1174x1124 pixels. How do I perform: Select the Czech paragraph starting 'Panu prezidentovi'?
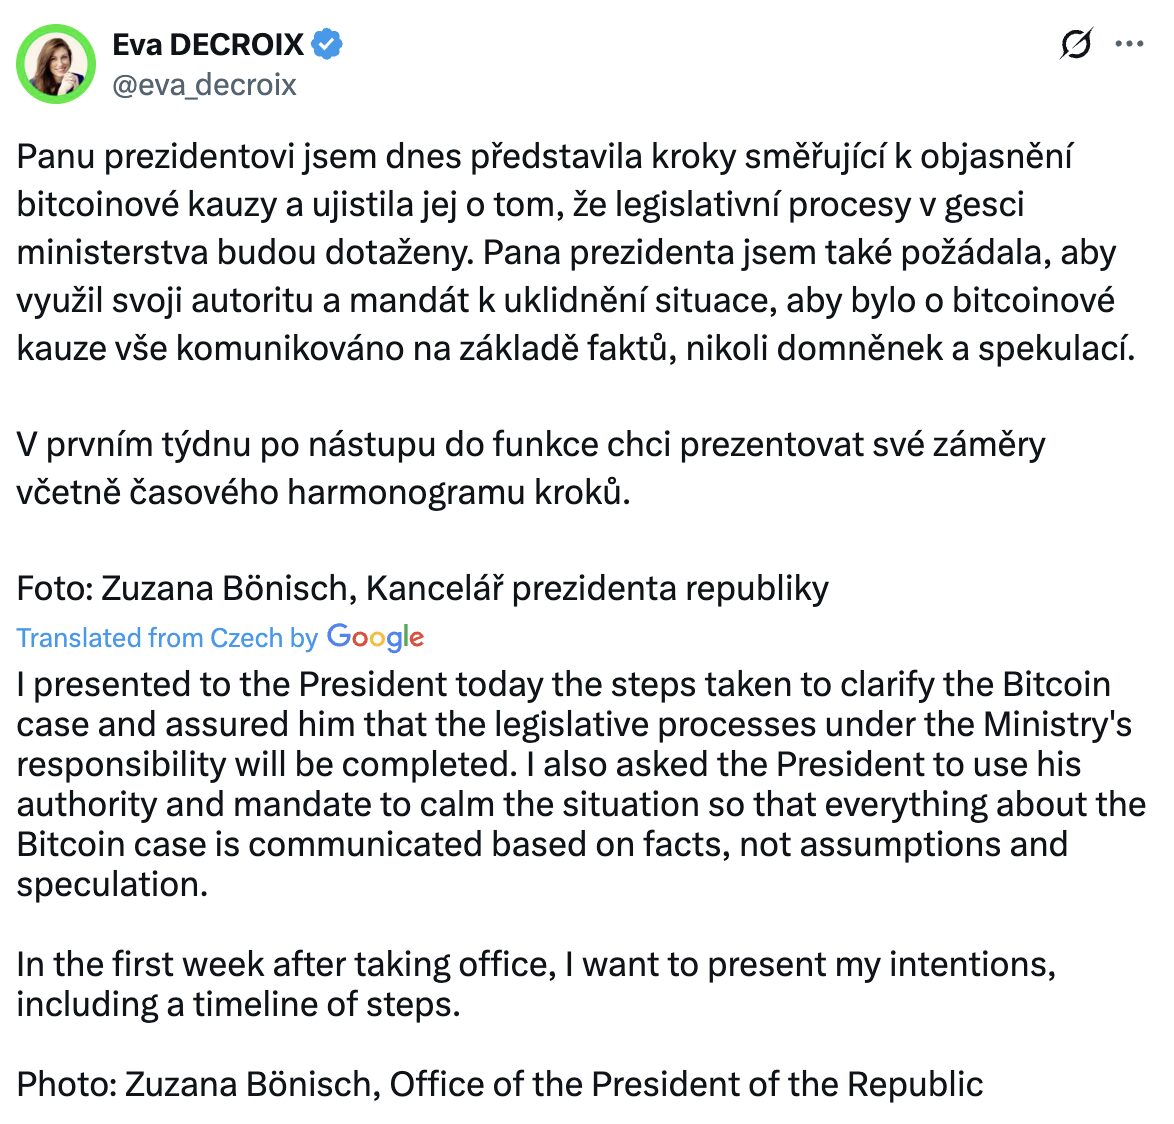click(577, 252)
